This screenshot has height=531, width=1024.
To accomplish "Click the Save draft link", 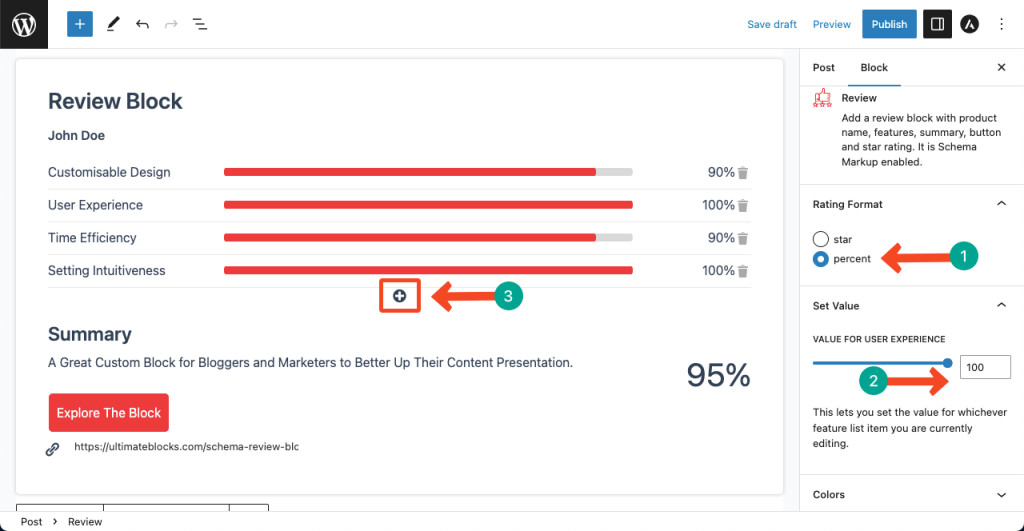I will 772,24.
